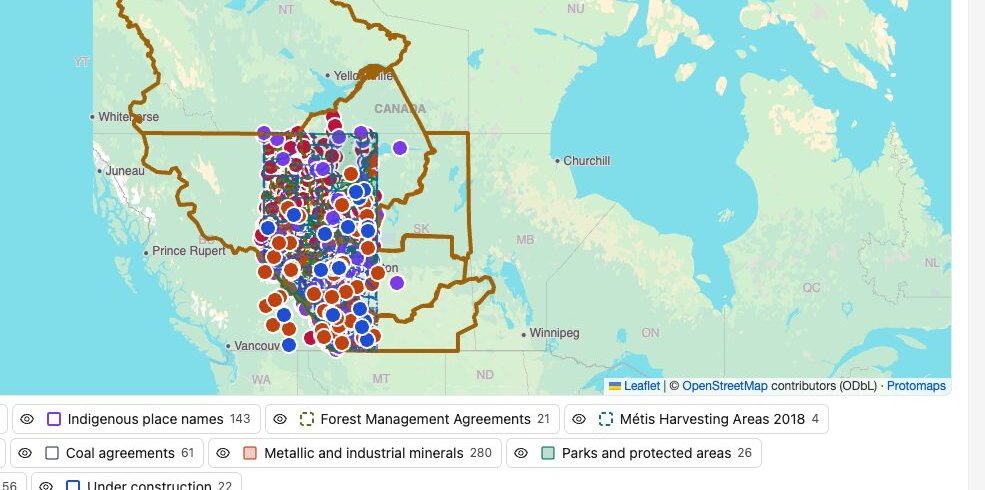Select Metallic and industrial minerals label
This screenshot has width=985, height=490.
coord(364,453)
